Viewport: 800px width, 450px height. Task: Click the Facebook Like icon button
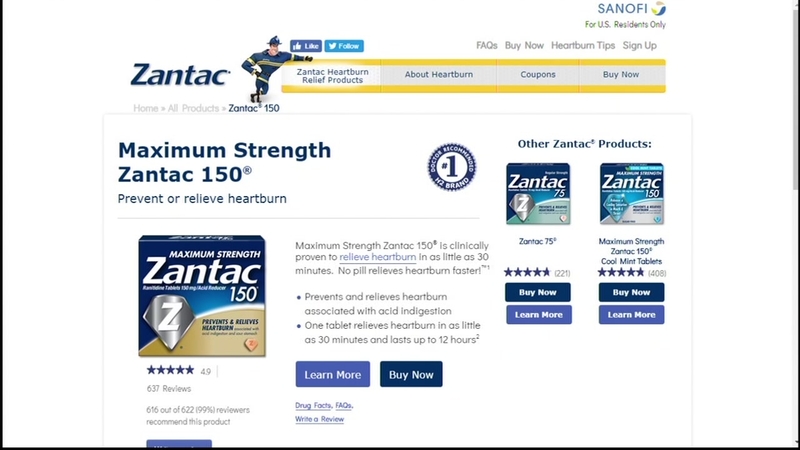point(306,46)
